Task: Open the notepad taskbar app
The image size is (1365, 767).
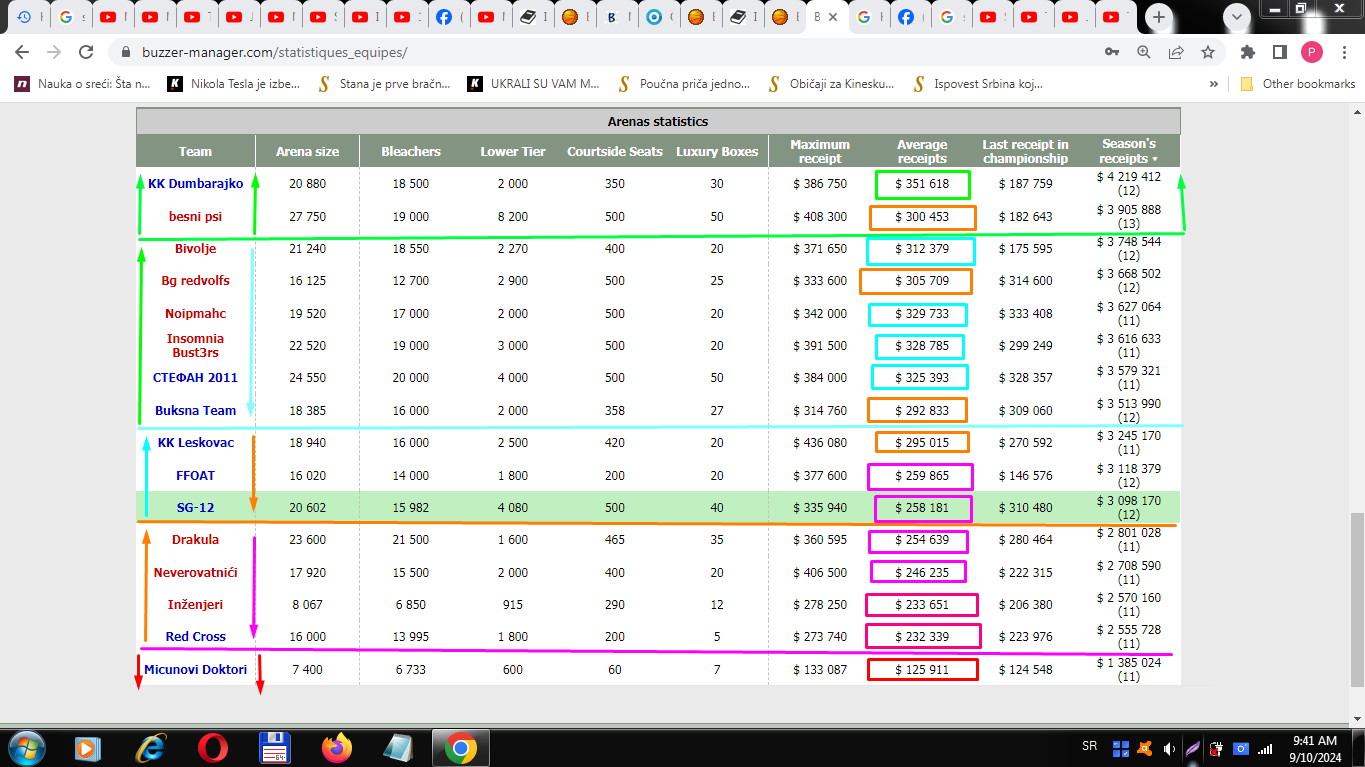Action: [x=398, y=747]
